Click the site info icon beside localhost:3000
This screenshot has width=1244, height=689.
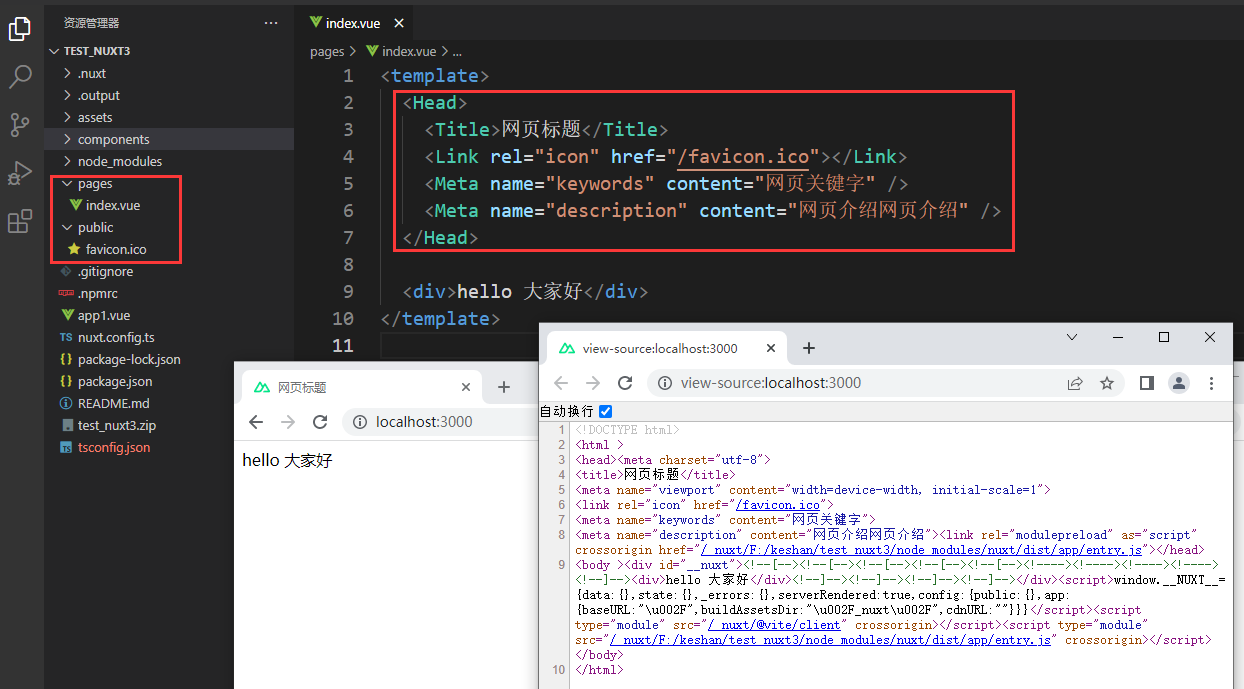coord(358,422)
